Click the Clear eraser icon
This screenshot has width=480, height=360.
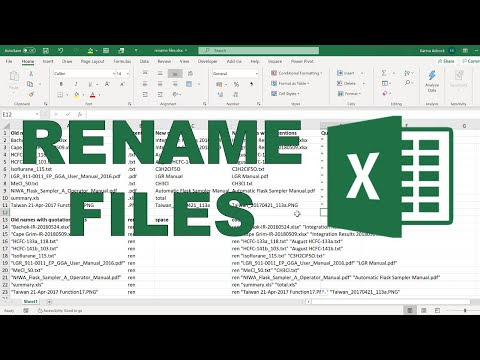pyautogui.click(x=385, y=94)
